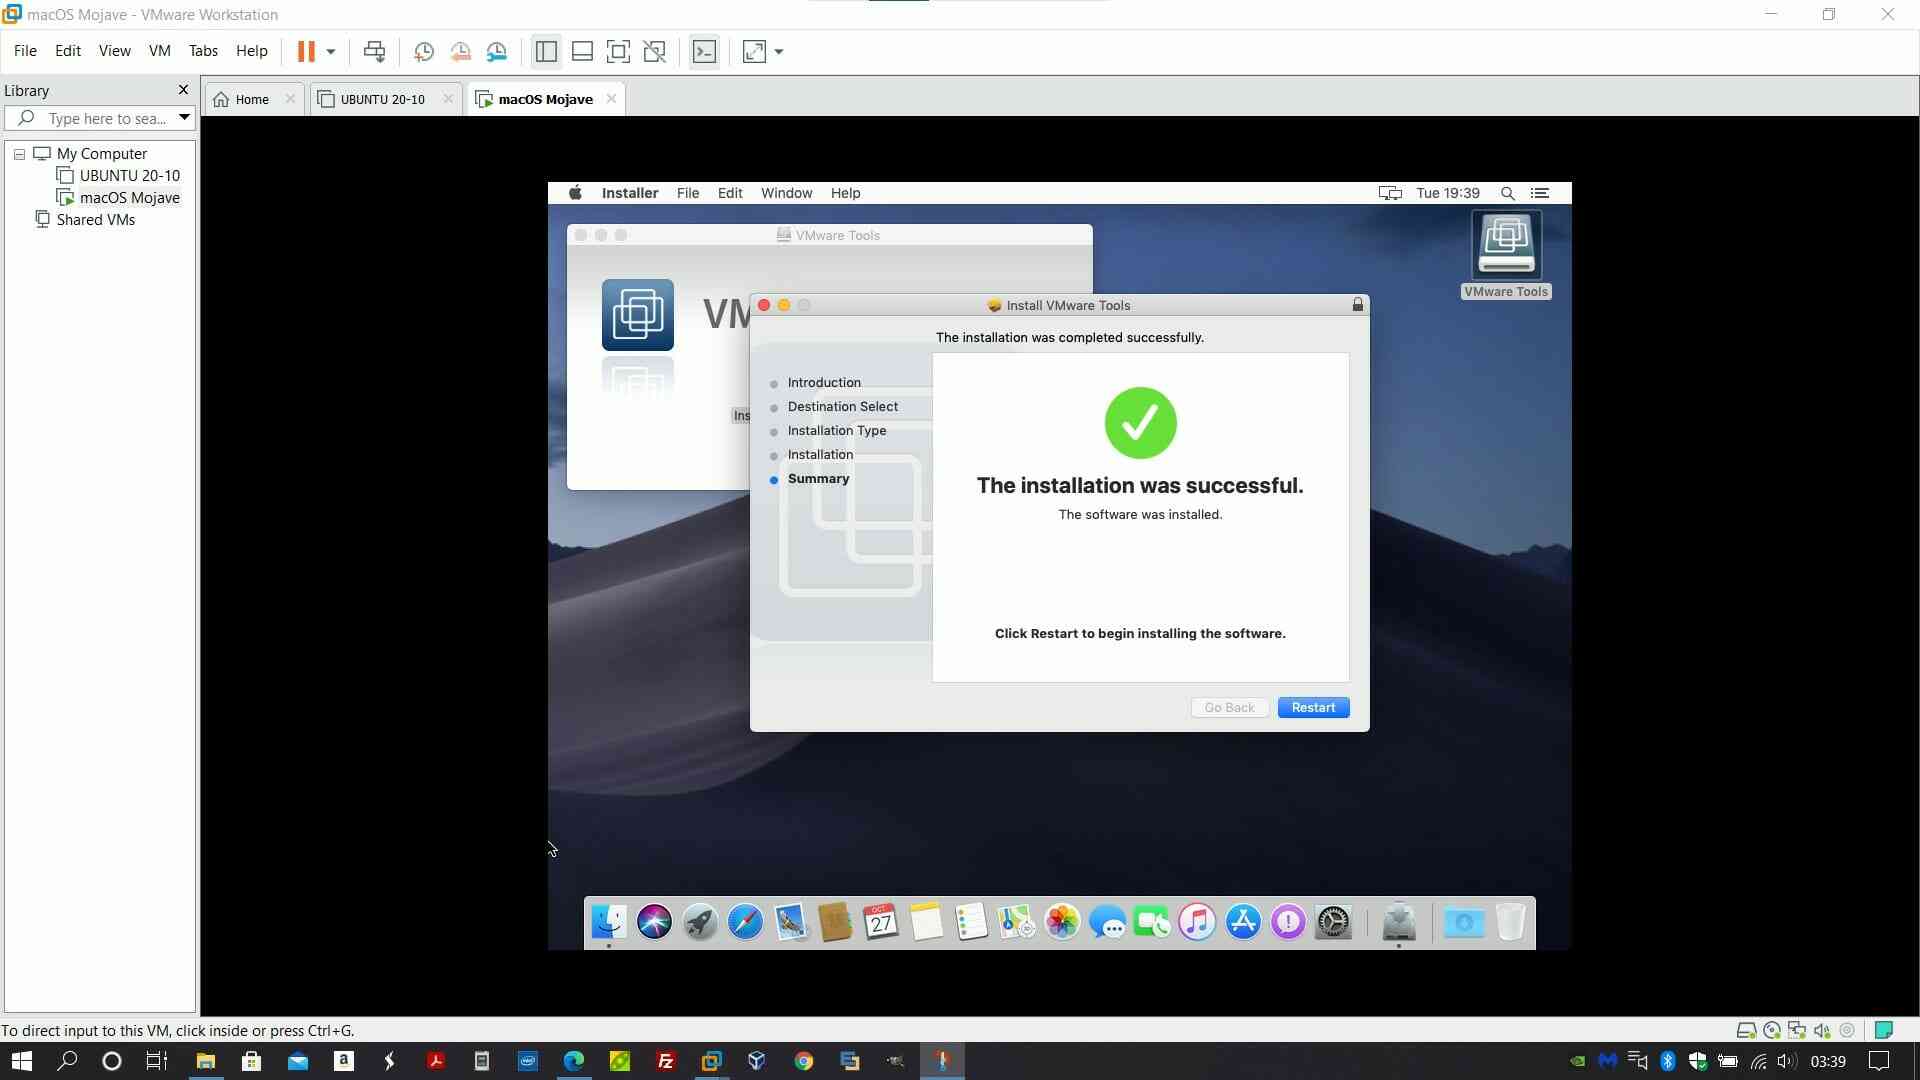This screenshot has width=1920, height=1080.
Task: Toggle the Unity mode icon
Action: coord(655,51)
